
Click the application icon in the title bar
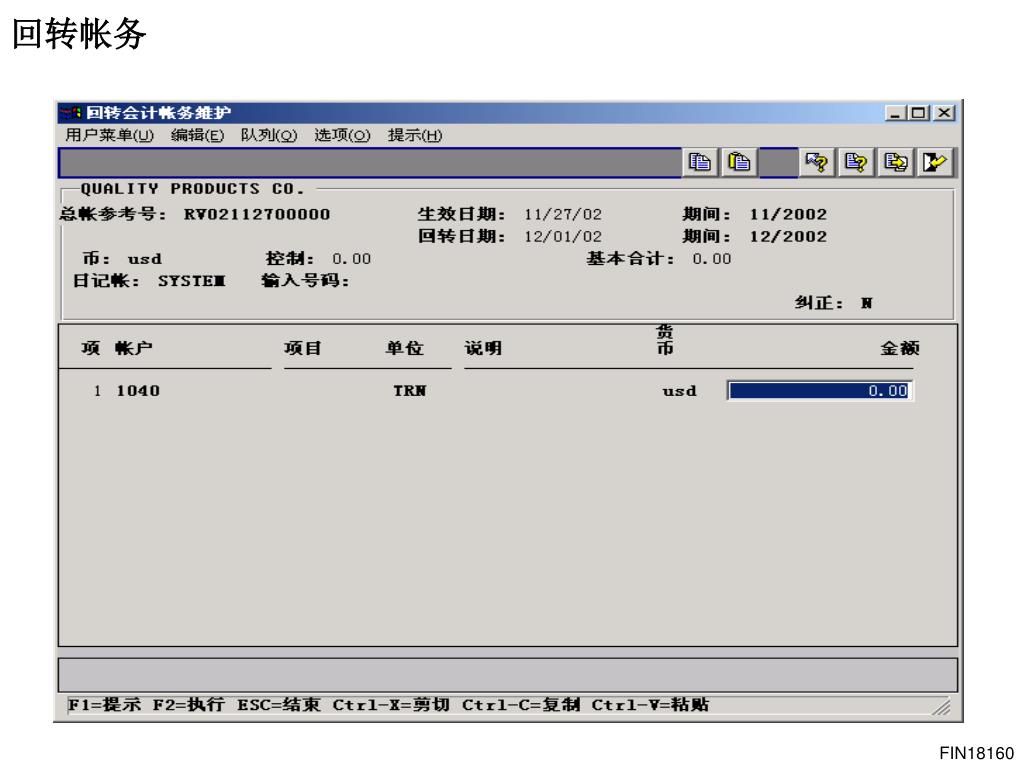tap(72, 113)
